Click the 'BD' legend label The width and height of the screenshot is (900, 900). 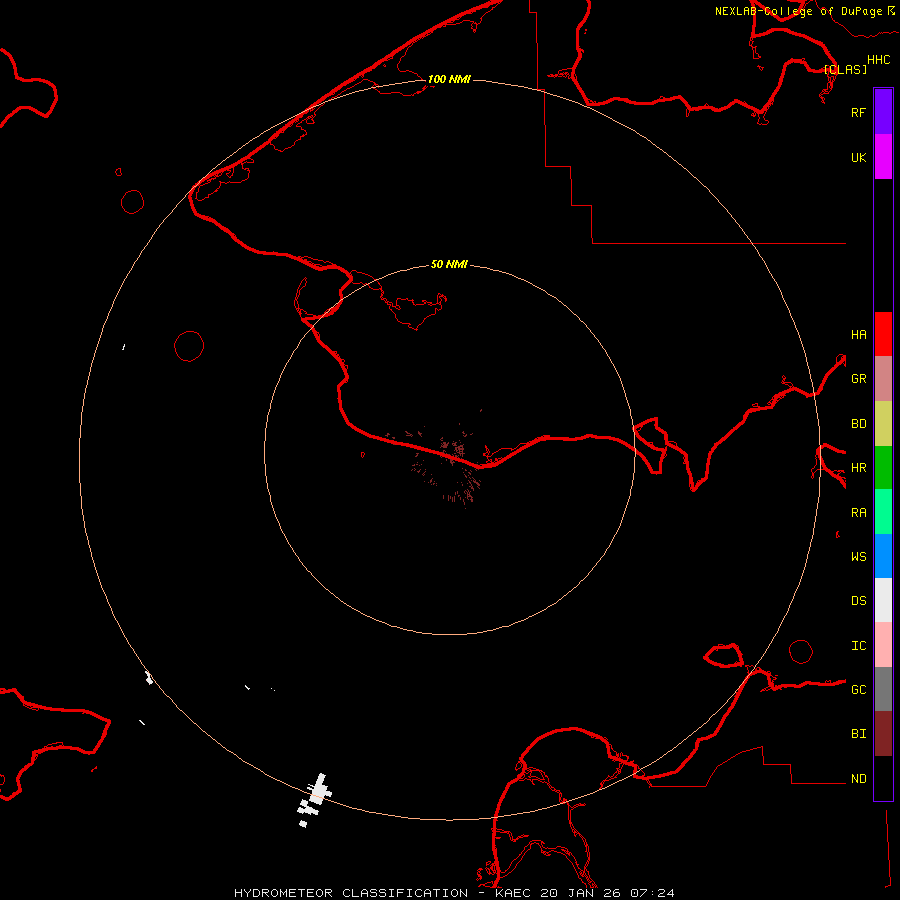point(858,424)
